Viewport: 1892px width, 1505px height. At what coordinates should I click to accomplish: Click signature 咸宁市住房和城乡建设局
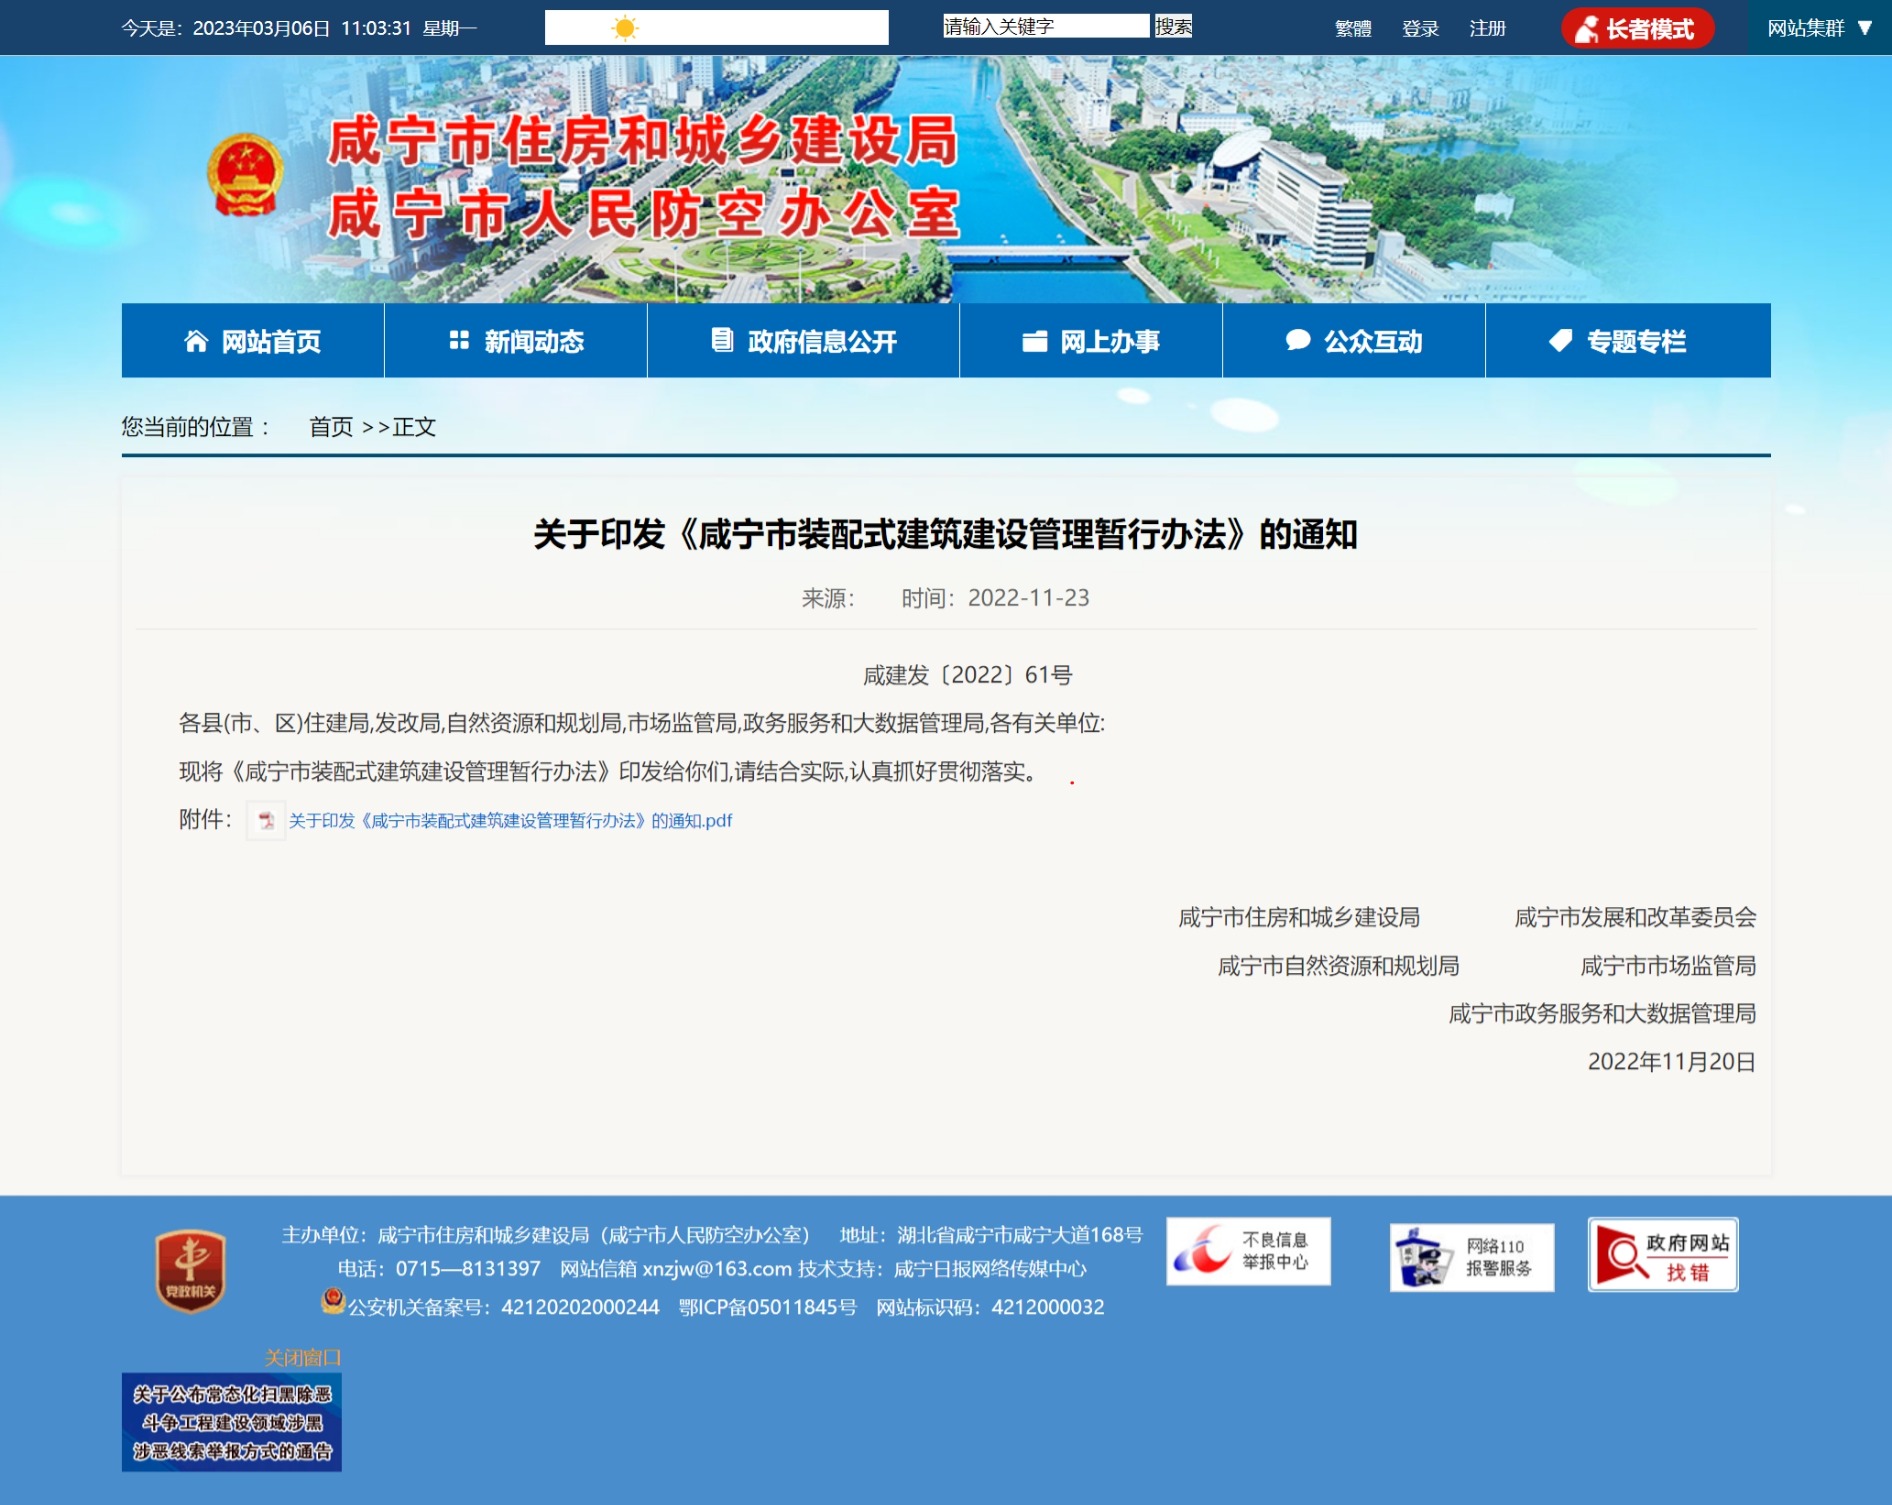click(x=1299, y=917)
